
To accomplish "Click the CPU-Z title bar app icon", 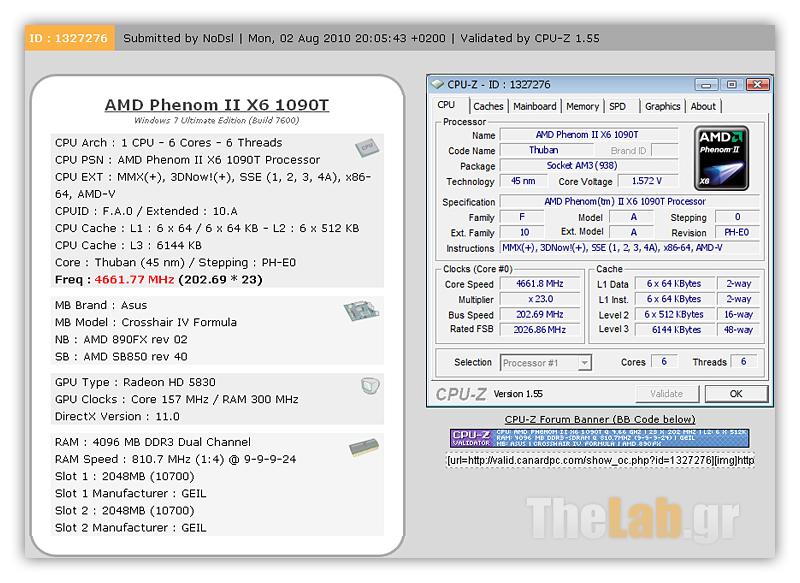I will point(437,84).
